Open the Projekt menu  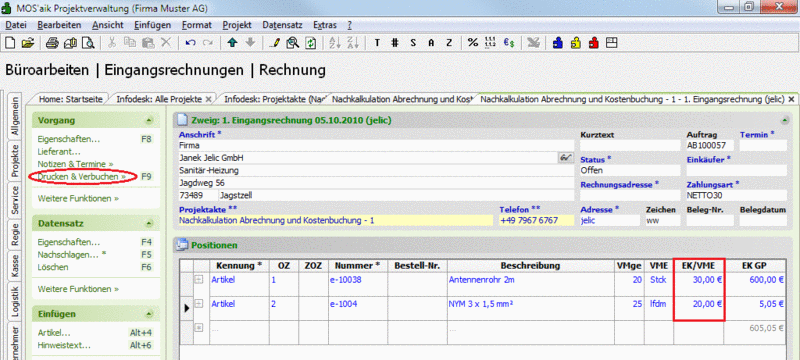(237, 25)
